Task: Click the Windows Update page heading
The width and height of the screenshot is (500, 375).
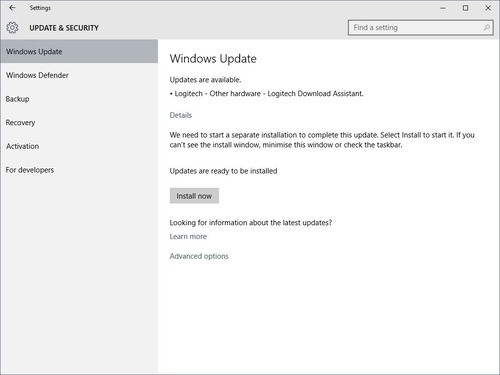Action: point(213,59)
